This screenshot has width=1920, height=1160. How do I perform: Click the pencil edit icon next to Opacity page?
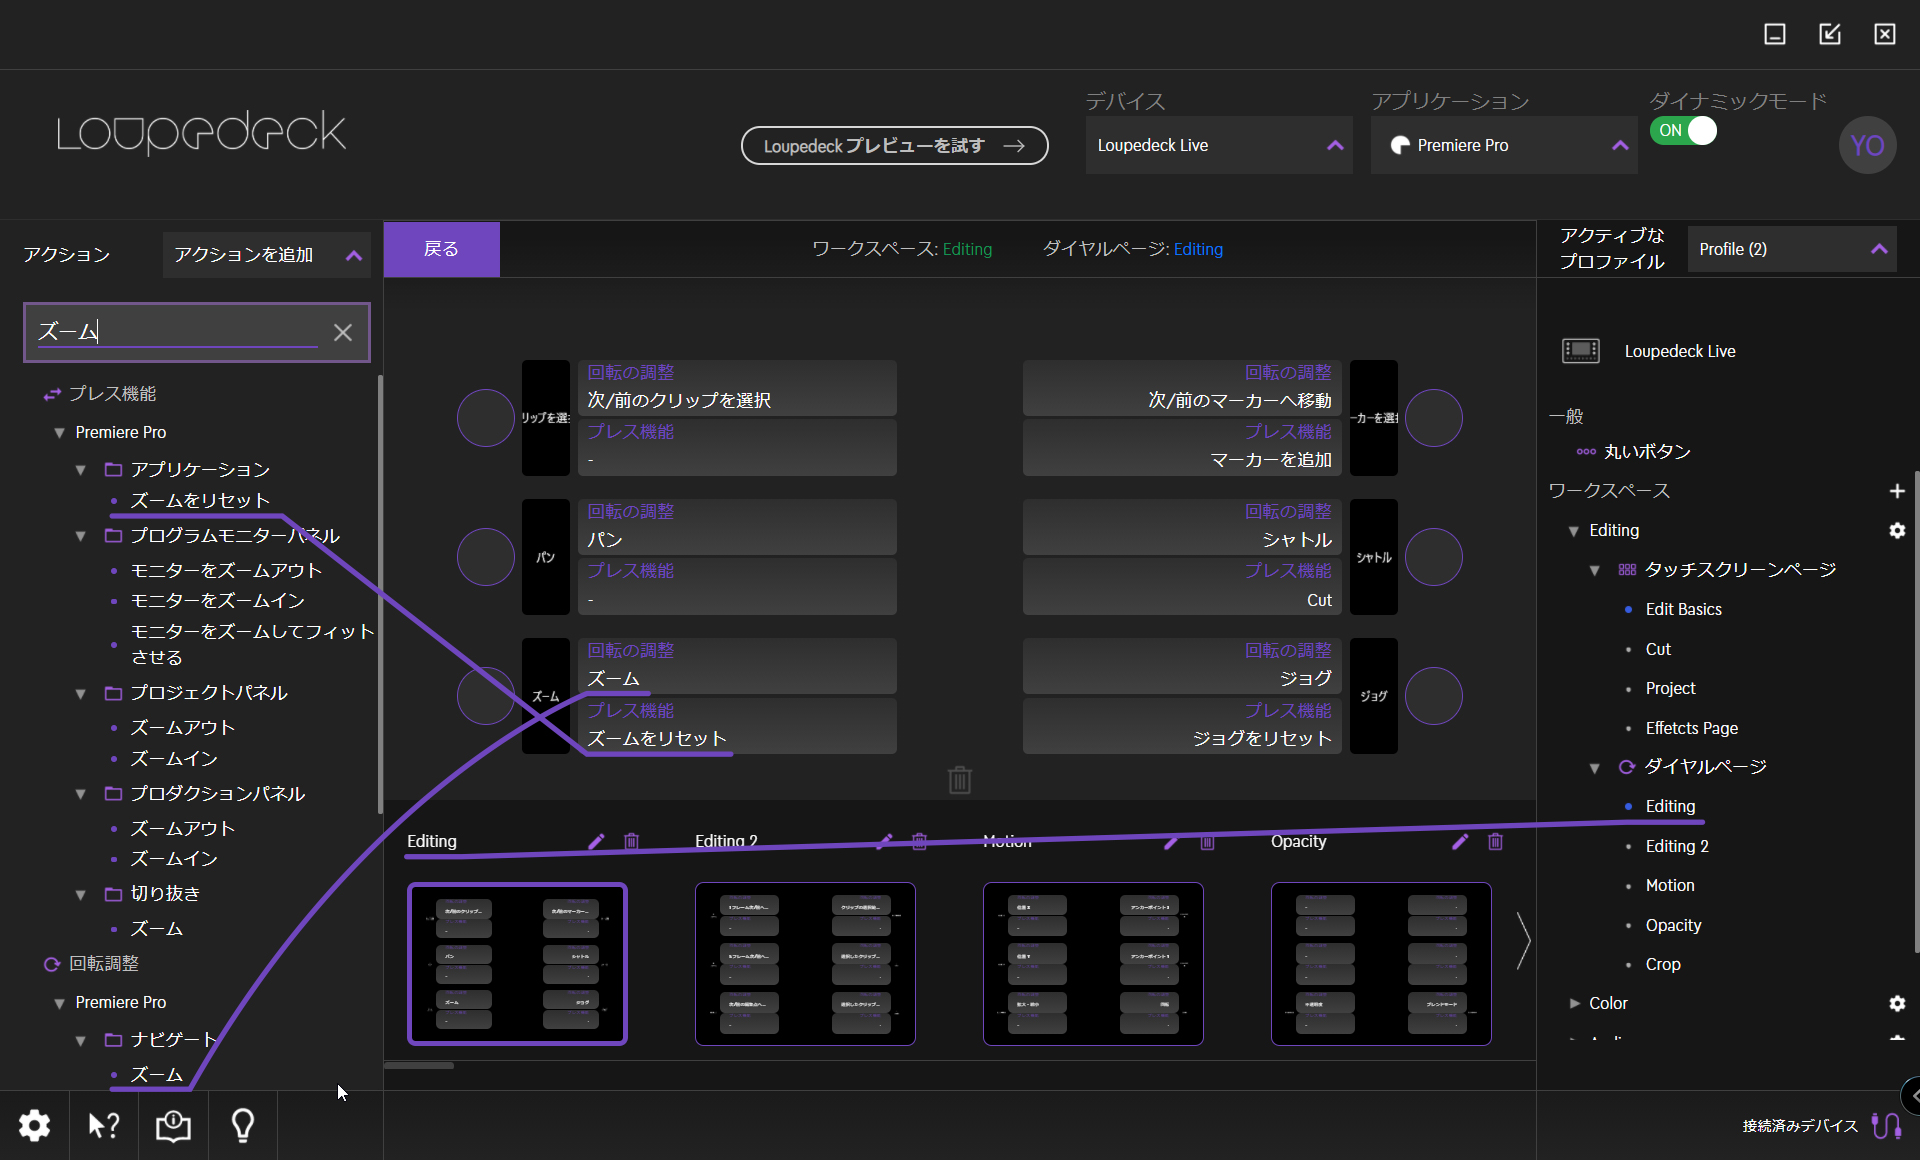point(1460,841)
